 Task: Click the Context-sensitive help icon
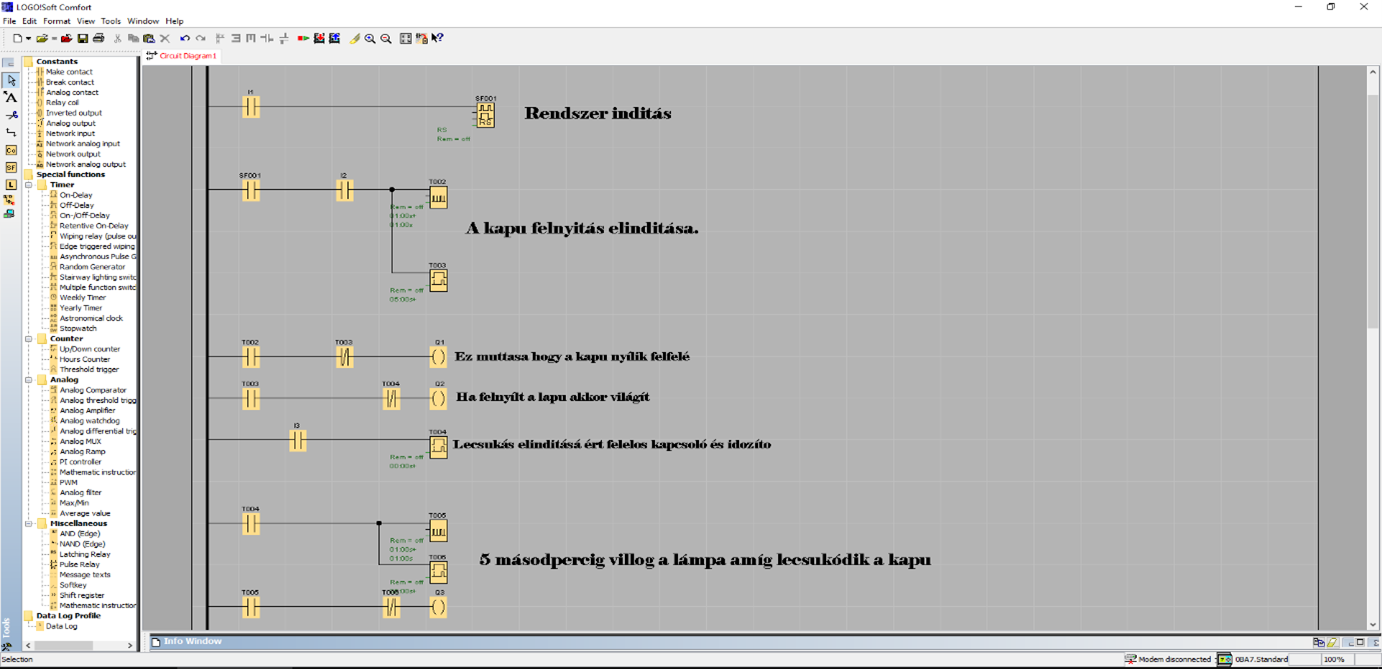pos(438,39)
